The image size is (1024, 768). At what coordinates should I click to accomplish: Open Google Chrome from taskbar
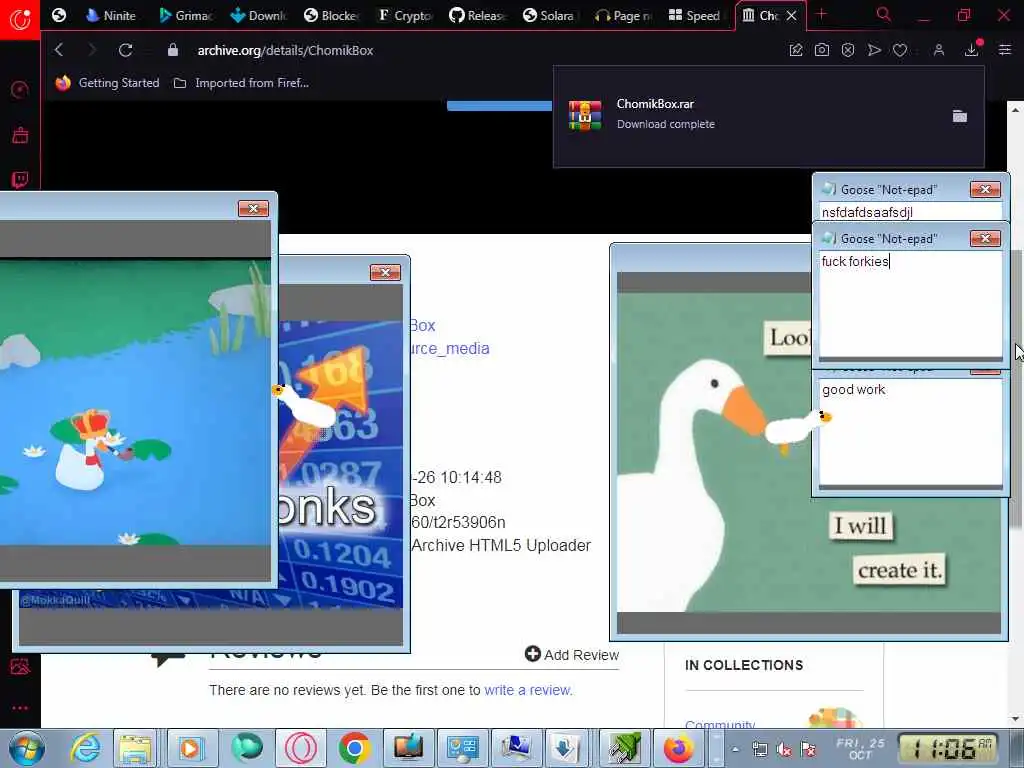pos(355,748)
